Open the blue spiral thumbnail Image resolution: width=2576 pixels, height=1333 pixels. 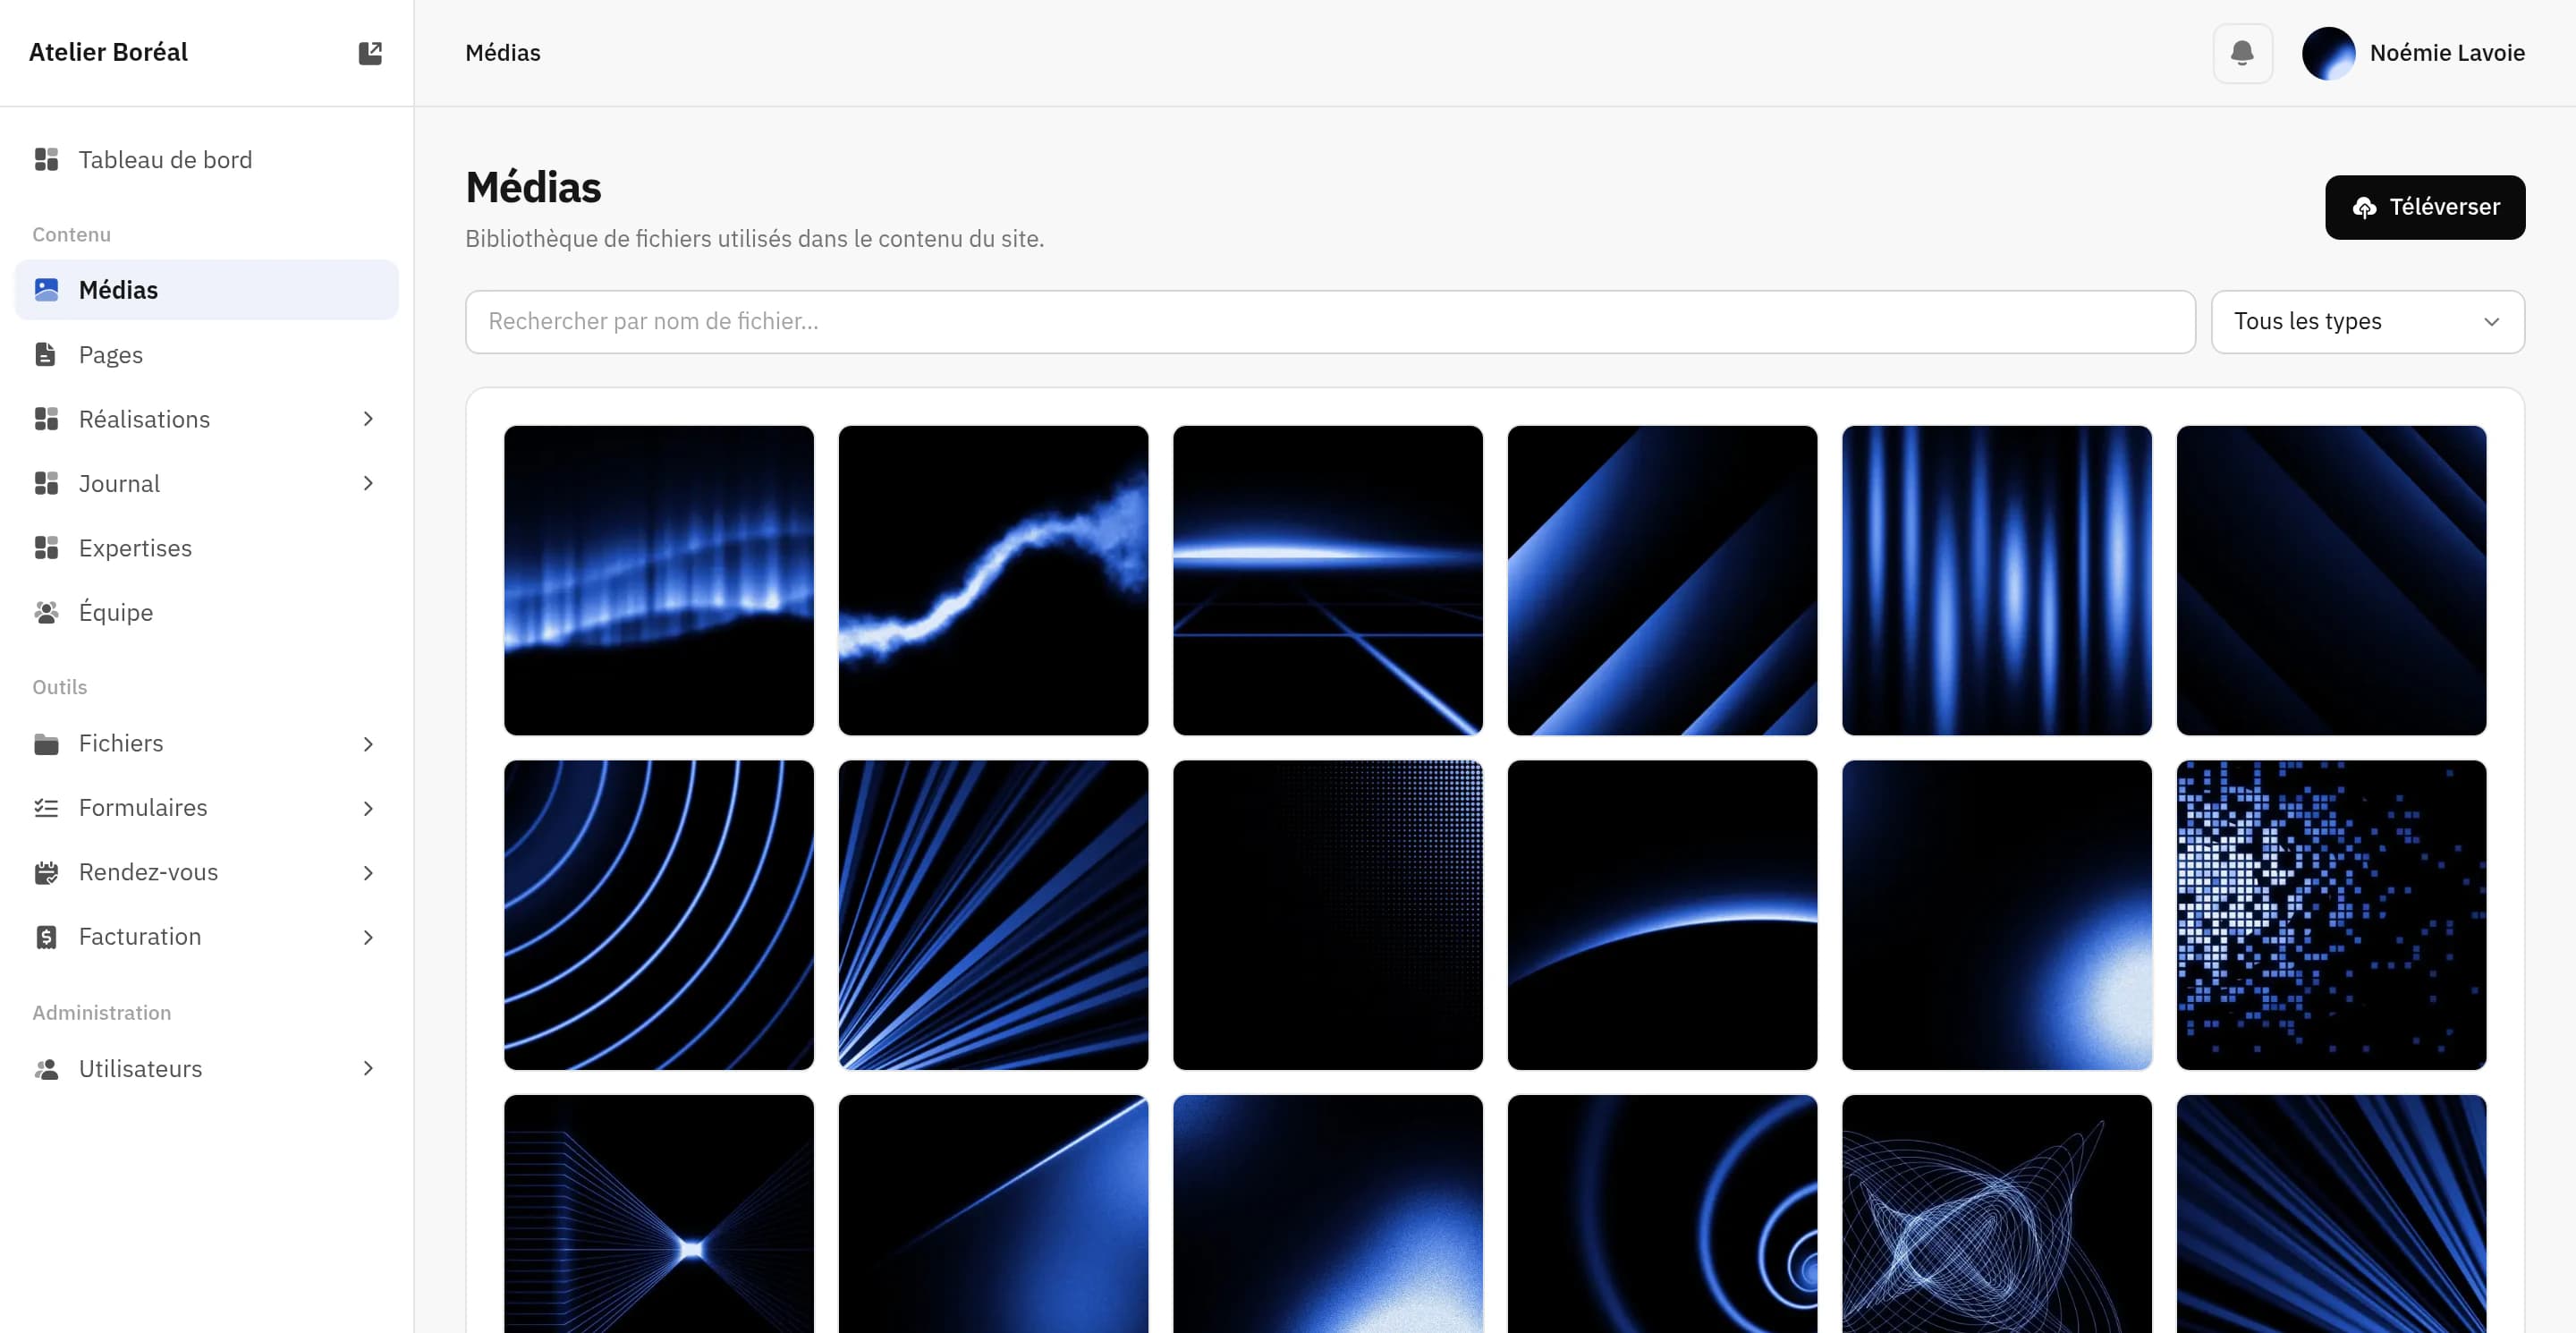click(1661, 1214)
